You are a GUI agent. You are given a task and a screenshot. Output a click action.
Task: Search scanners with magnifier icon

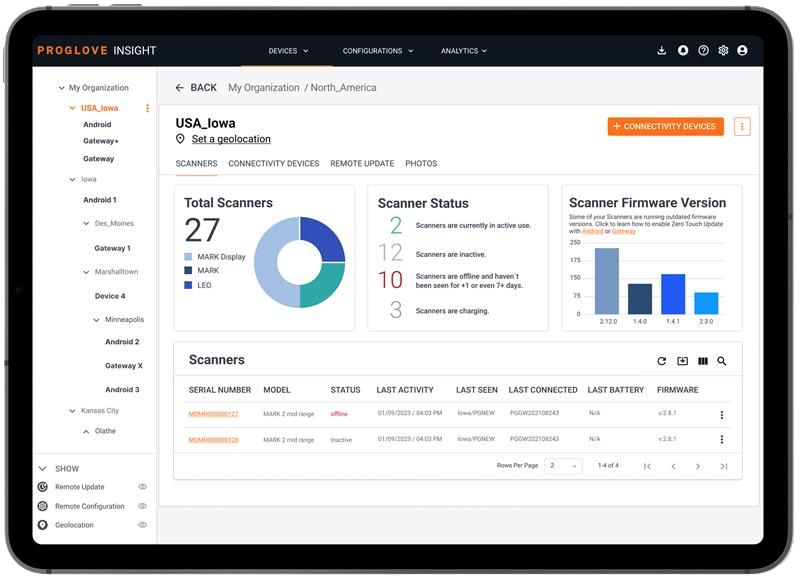(x=721, y=361)
